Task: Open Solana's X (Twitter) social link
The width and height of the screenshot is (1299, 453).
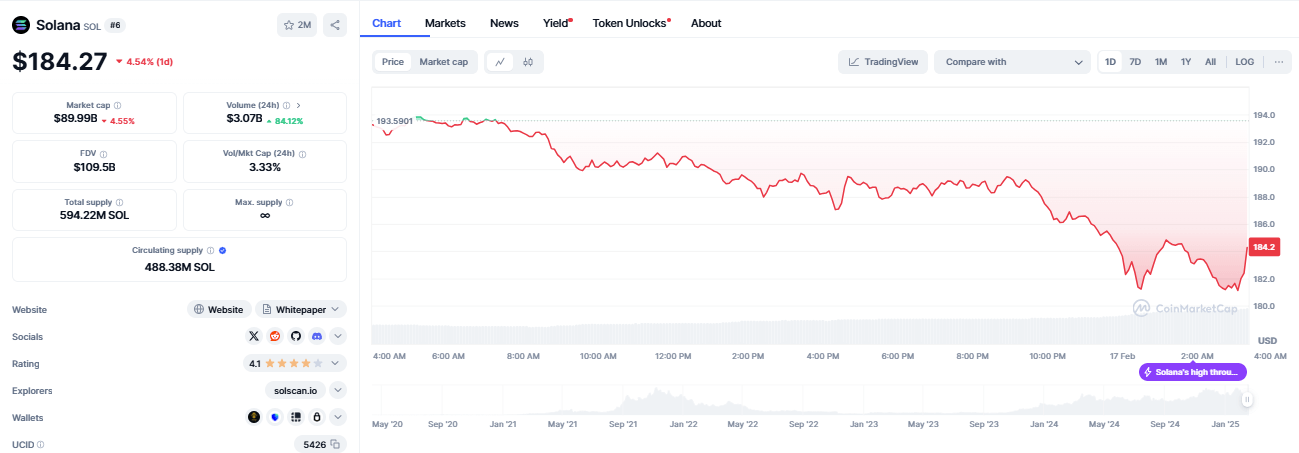Action: (x=253, y=337)
